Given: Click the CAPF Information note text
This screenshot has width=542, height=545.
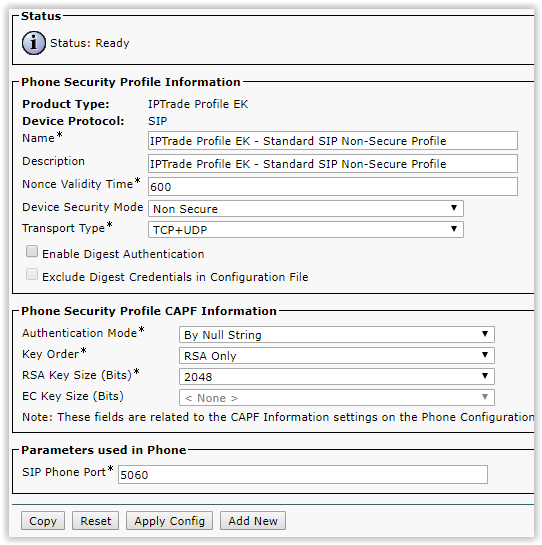Looking at the screenshot, I should (x=278, y=417).
